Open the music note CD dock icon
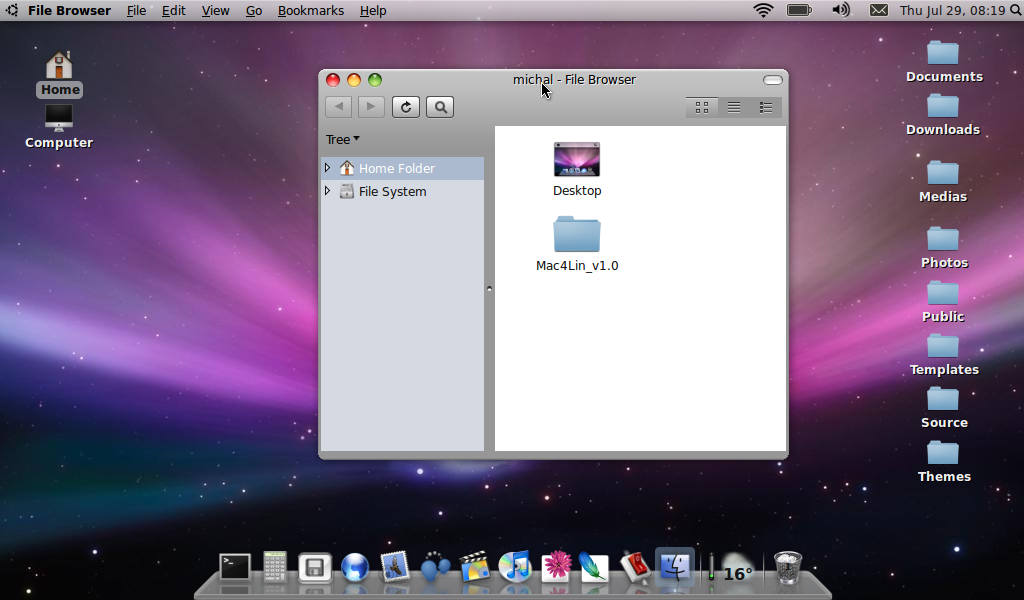The width and height of the screenshot is (1024, 600). point(515,566)
